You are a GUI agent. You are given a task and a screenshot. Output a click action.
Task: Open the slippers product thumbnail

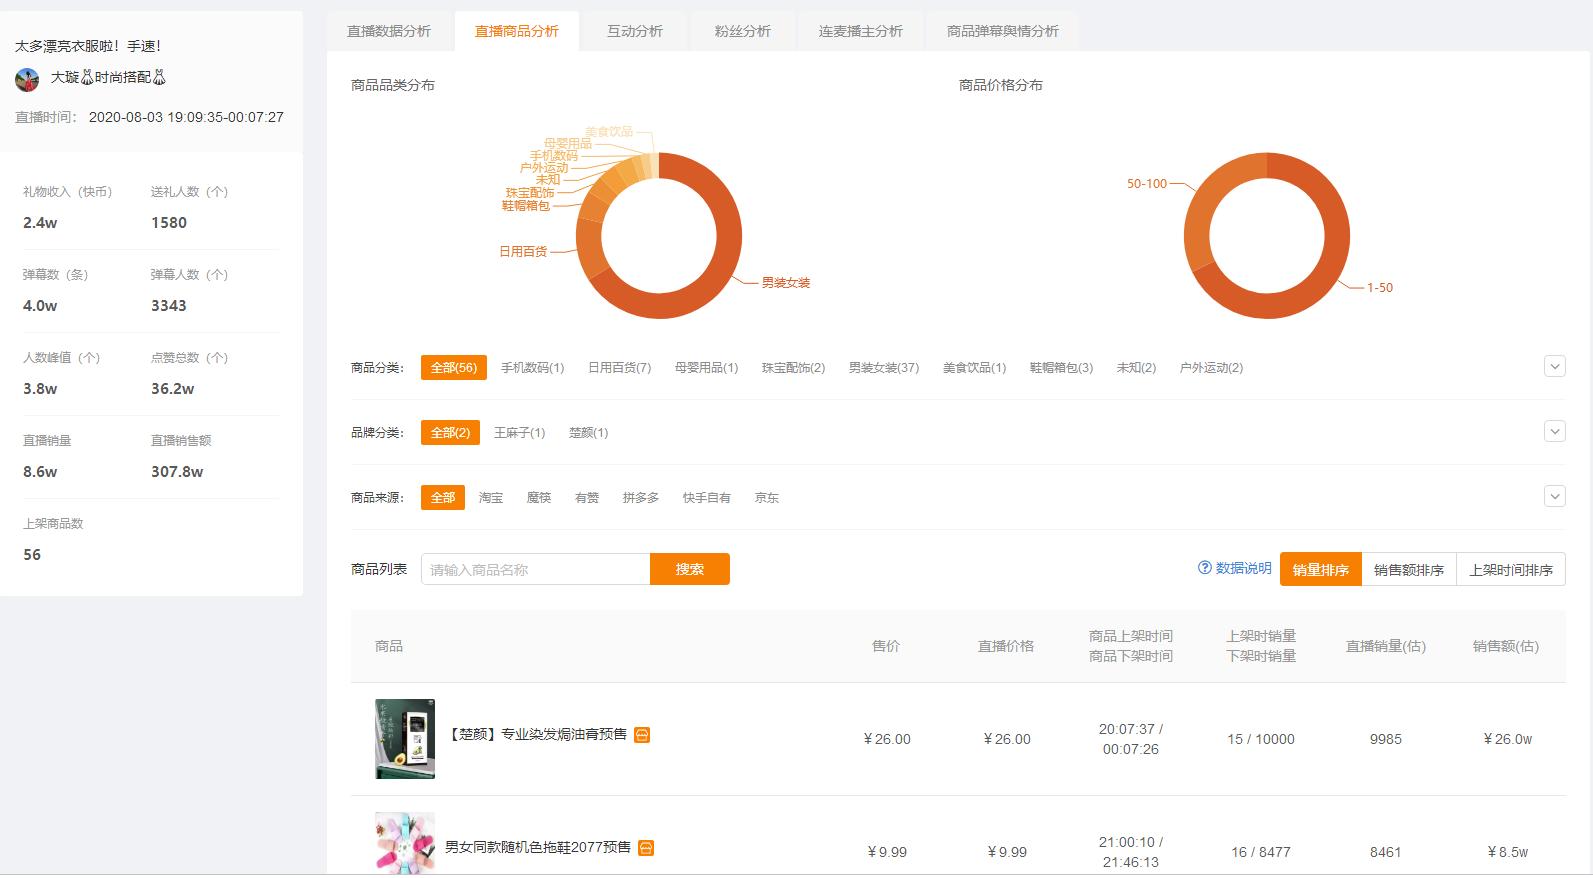405,844
